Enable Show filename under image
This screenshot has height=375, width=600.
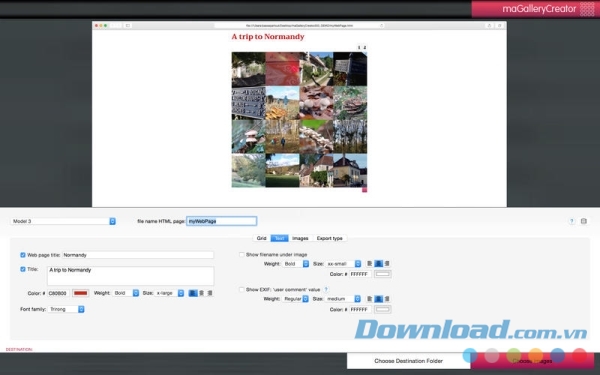click(241, 254)
